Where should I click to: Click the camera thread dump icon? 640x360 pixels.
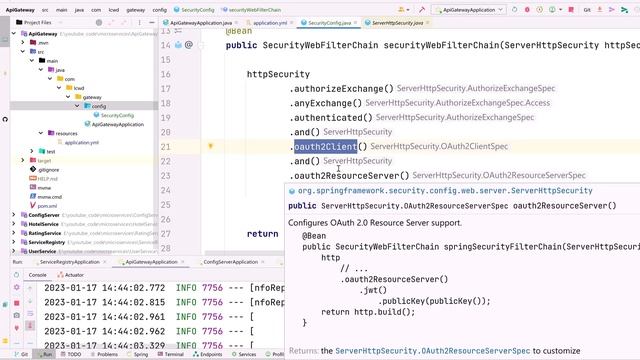[x=16, y=315]
